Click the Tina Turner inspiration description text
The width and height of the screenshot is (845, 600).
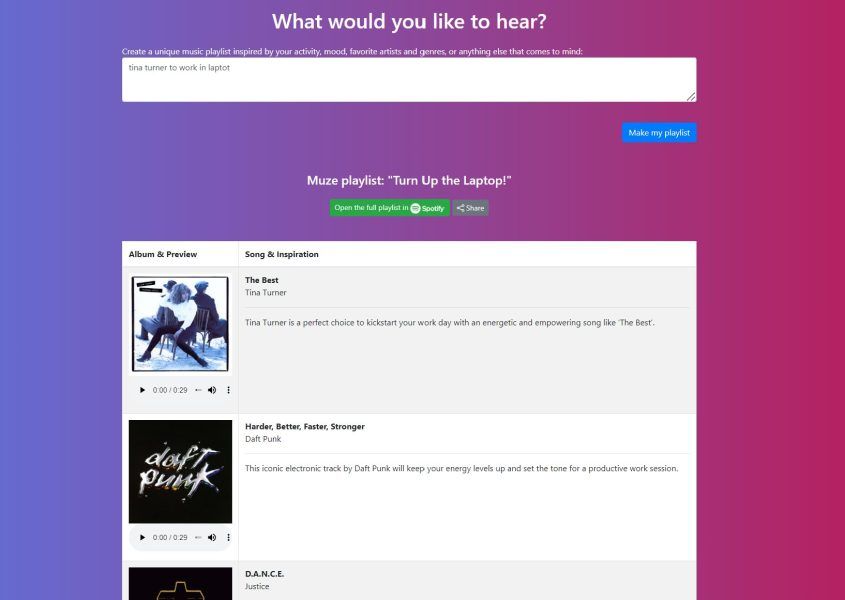tap(450, 323)
